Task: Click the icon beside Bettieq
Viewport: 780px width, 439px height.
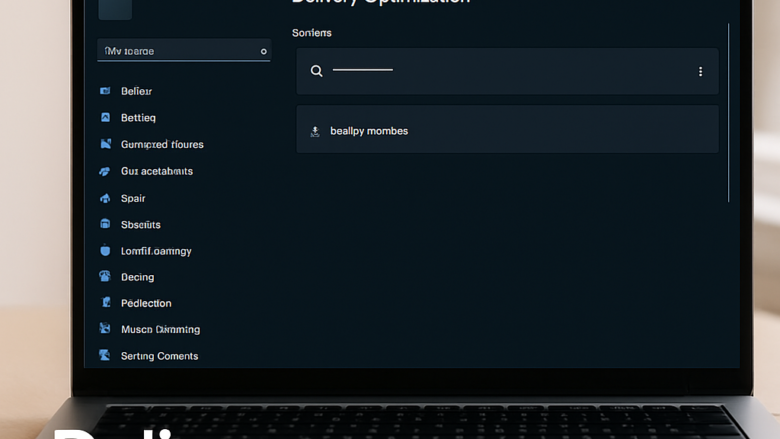Action: (105, 117)
